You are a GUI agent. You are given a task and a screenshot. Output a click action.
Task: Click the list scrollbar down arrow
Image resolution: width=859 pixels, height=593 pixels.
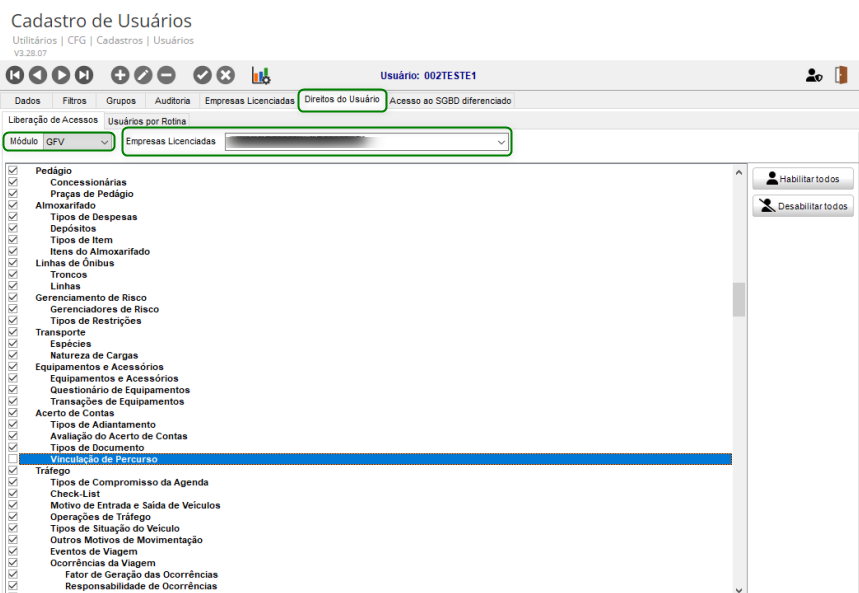(x=738, y=589)
